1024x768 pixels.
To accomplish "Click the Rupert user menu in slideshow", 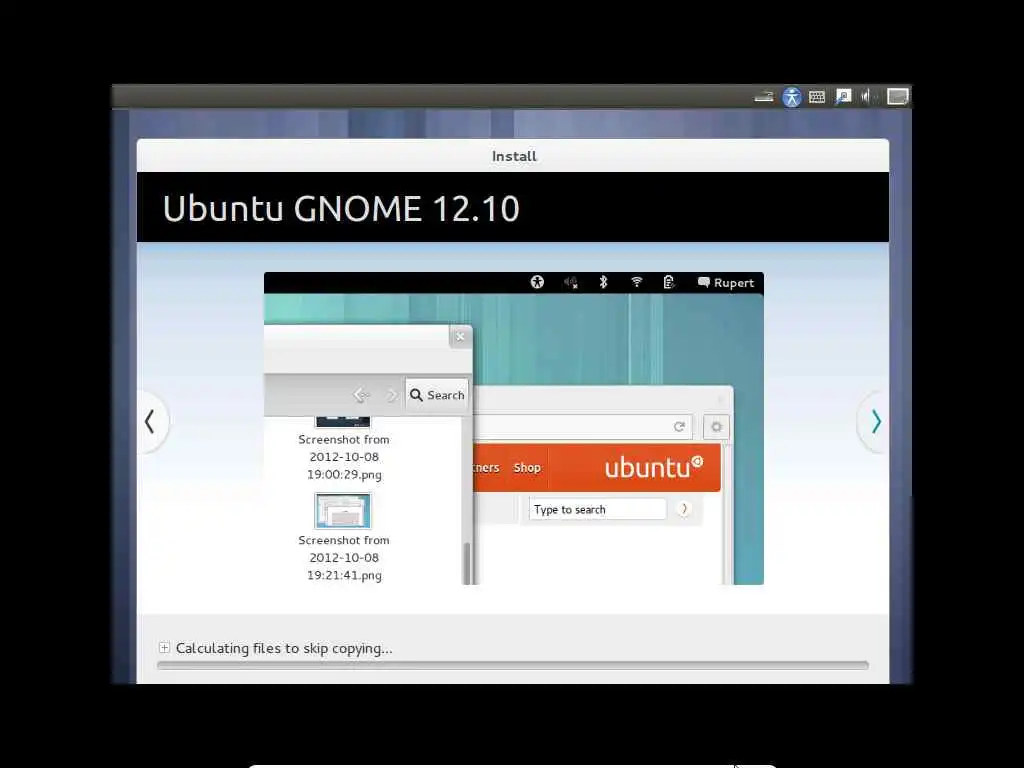I will [726, 283].
